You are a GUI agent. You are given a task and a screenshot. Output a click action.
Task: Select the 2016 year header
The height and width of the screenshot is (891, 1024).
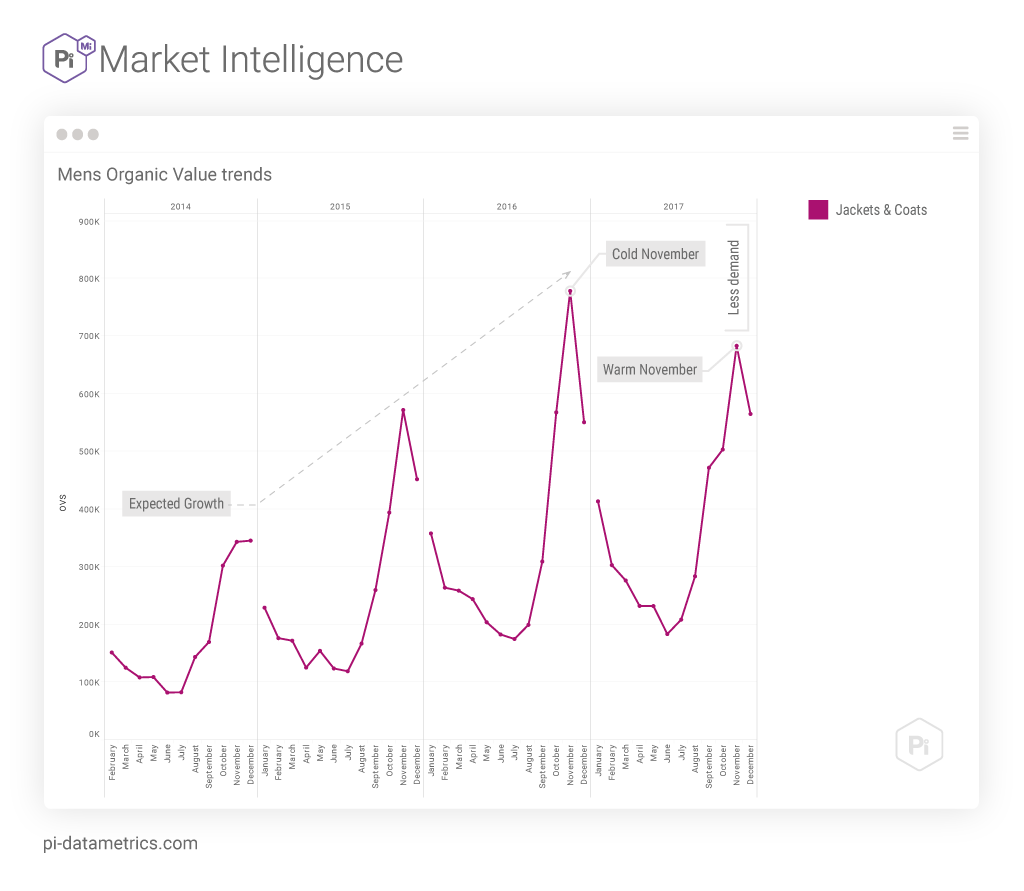pyautogui.click(x=507, y=207)
